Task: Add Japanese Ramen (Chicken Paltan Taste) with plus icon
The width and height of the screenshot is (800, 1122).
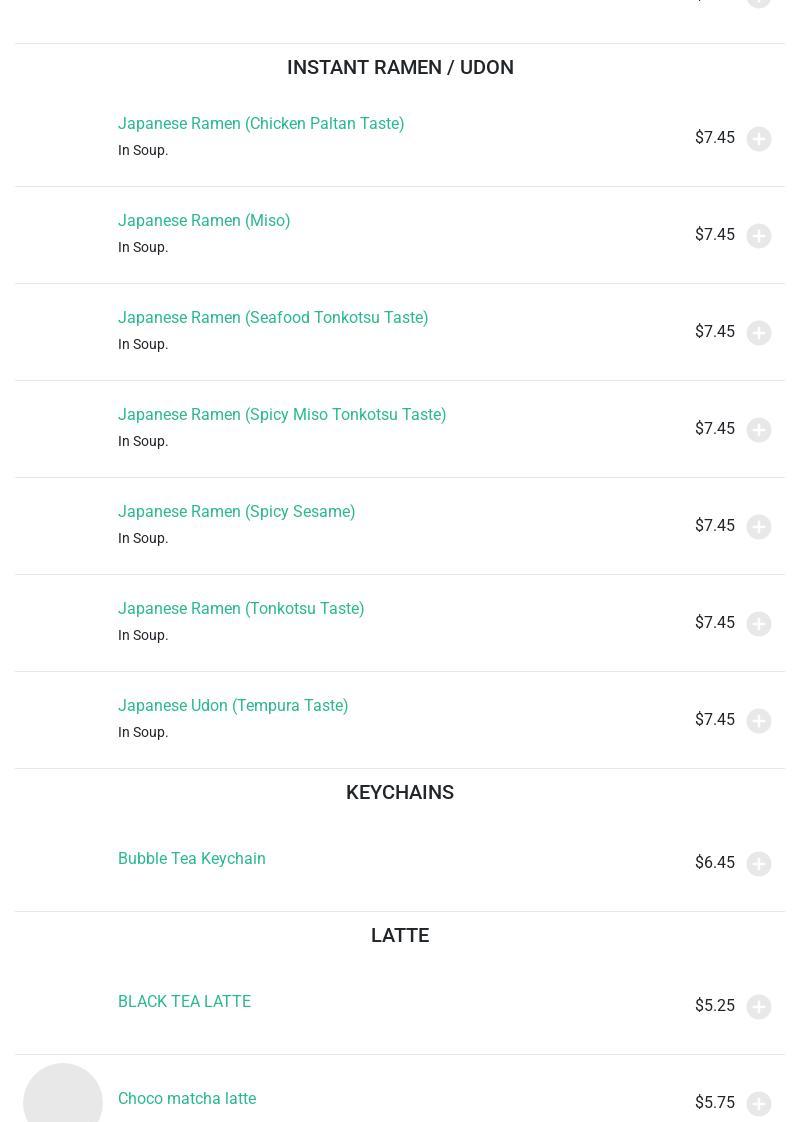Action: tap(758, 138)
